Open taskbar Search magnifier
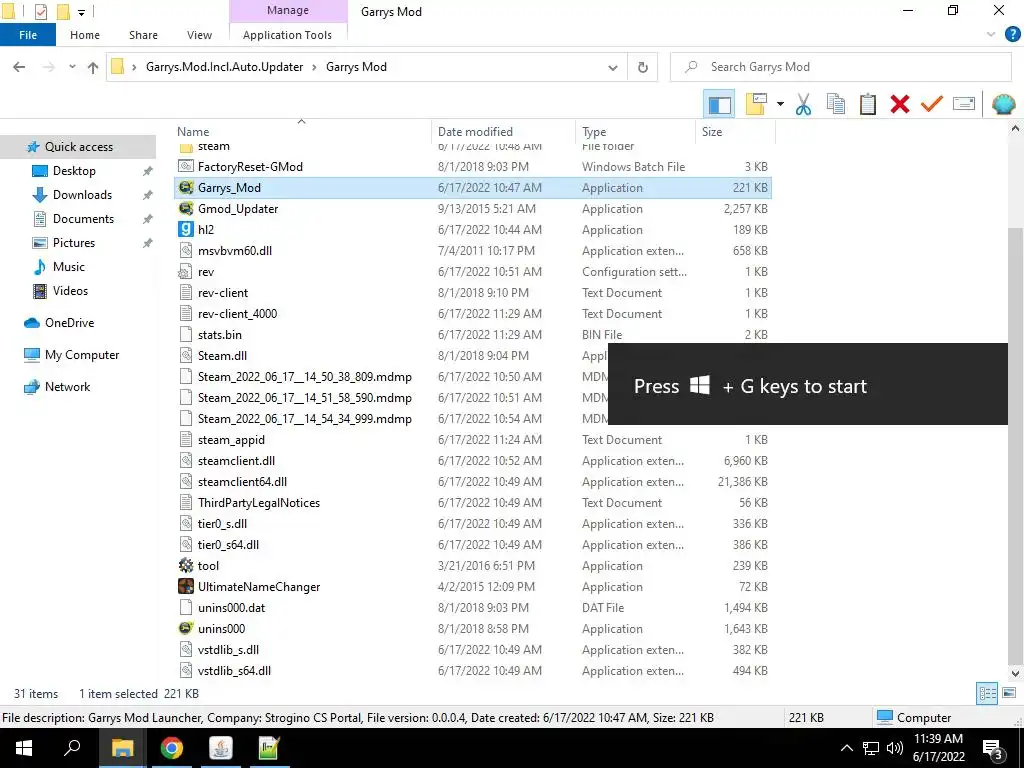 [x=72, y=748]
